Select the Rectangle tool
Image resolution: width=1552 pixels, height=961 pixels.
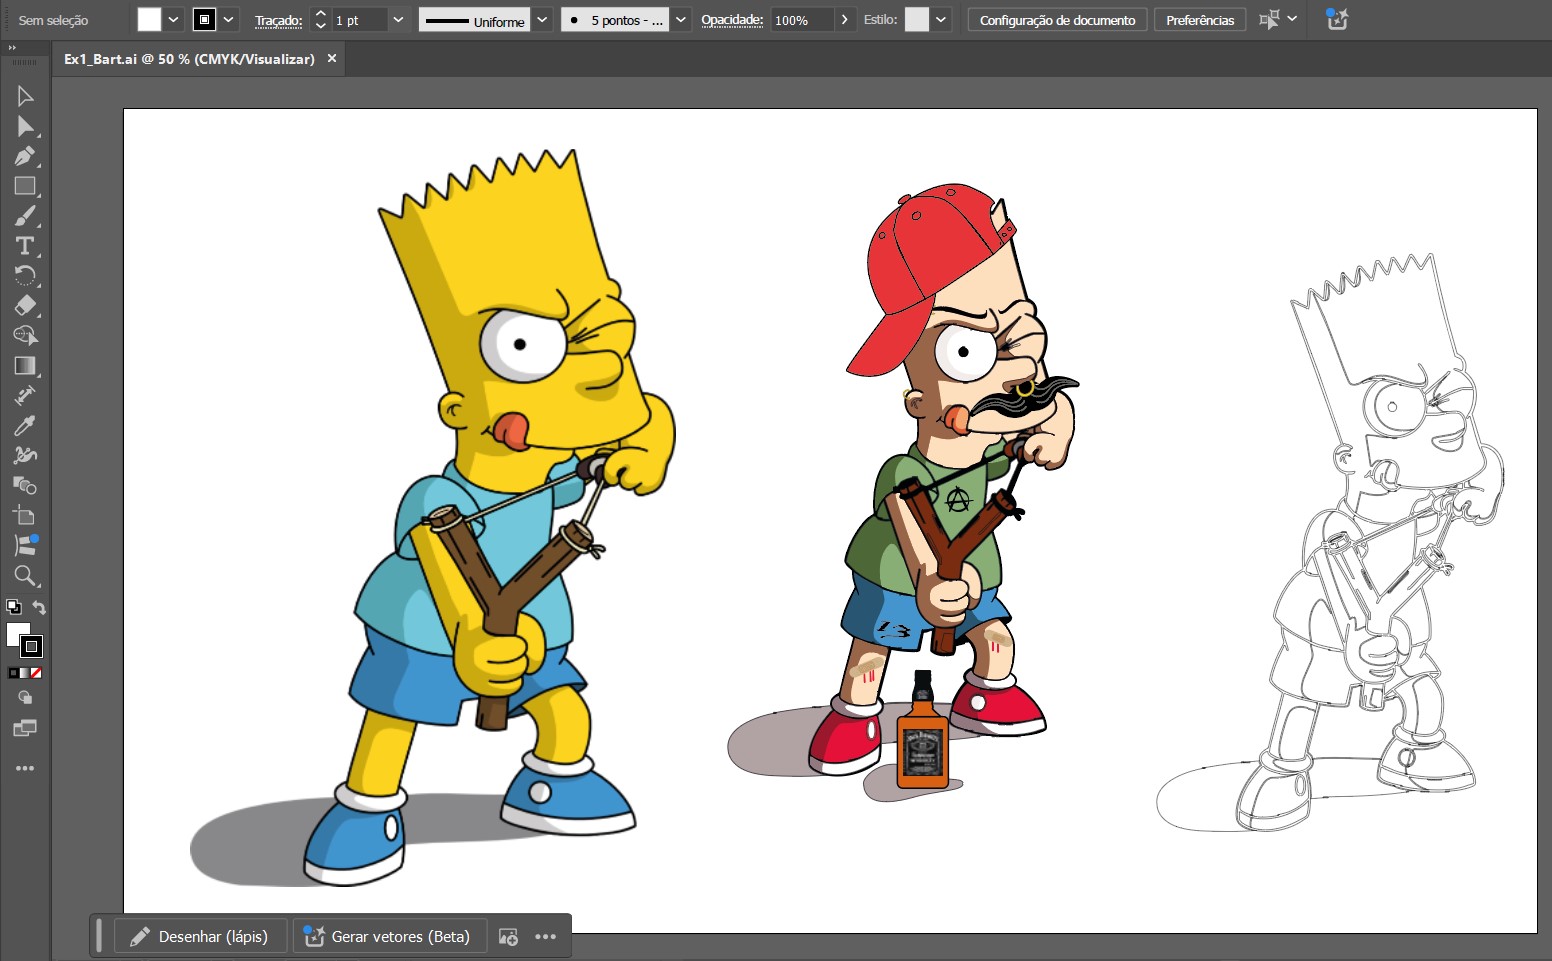click(x=25, y=186)
